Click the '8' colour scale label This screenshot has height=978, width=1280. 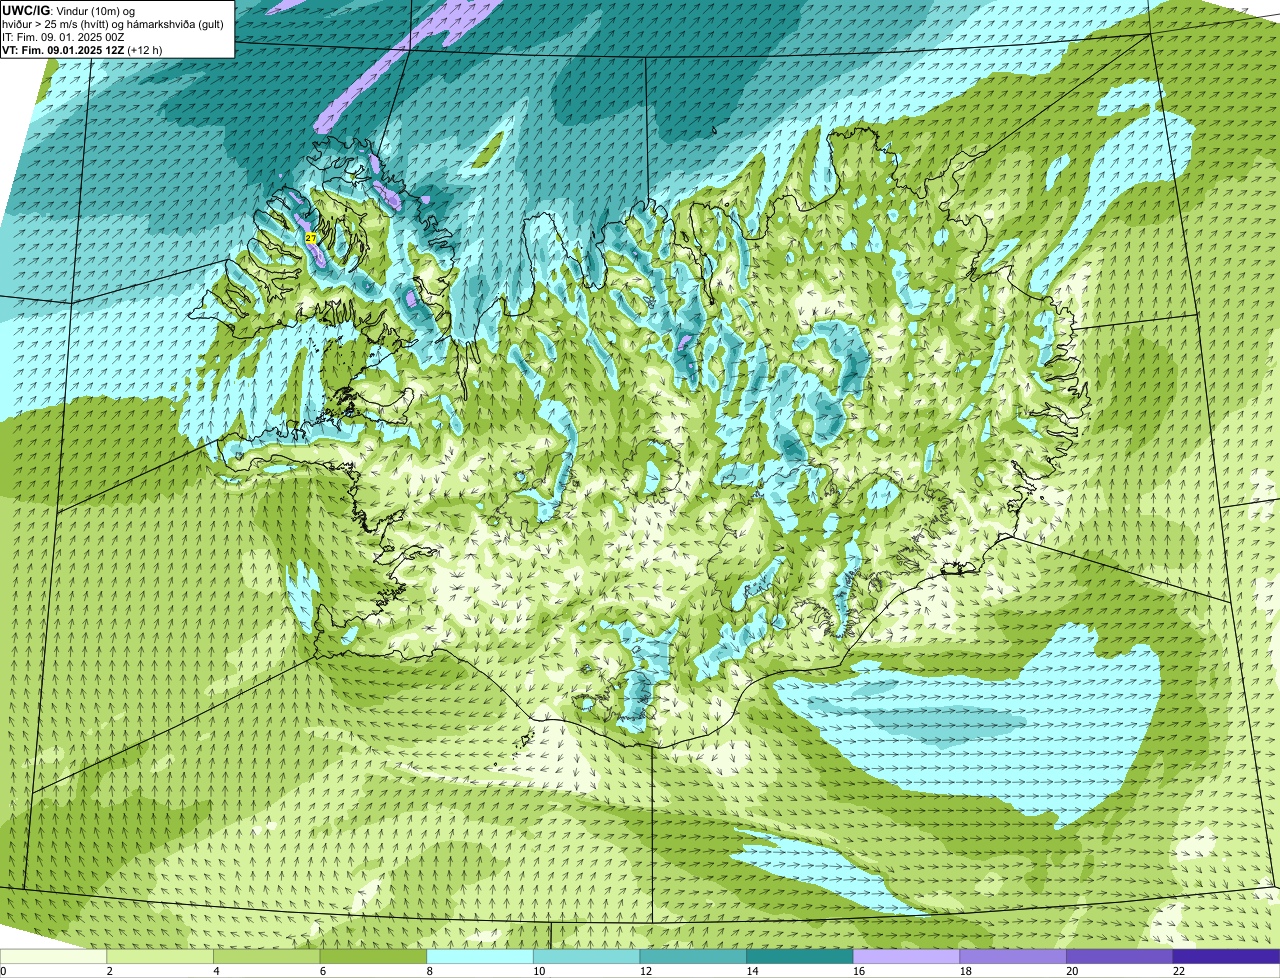429,971
